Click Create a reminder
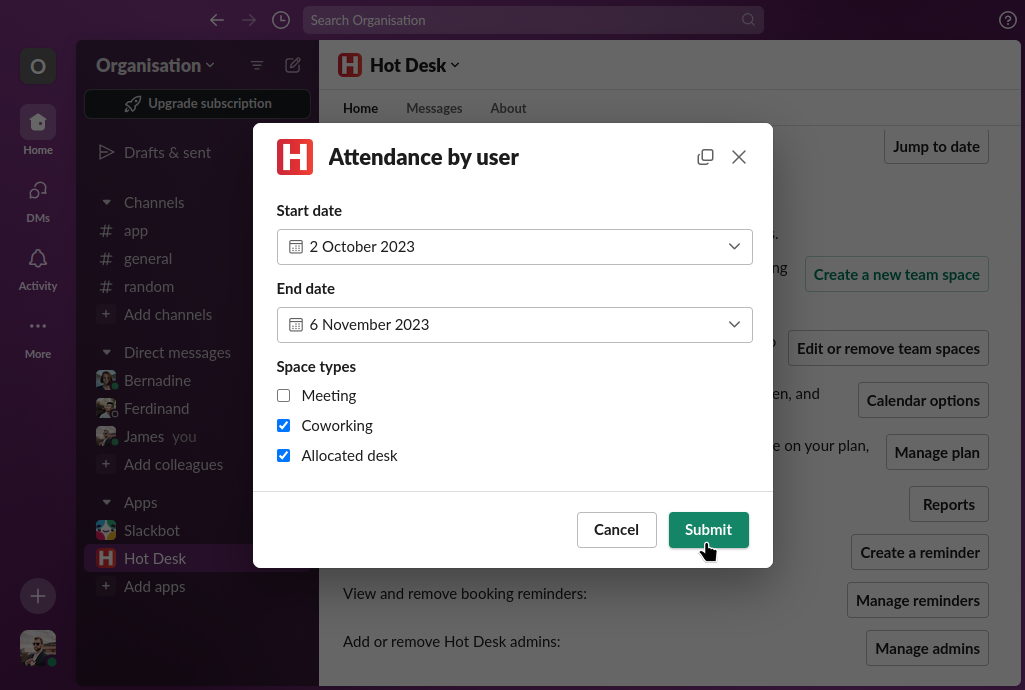The image size is (1025, 690). pos(920,553)
